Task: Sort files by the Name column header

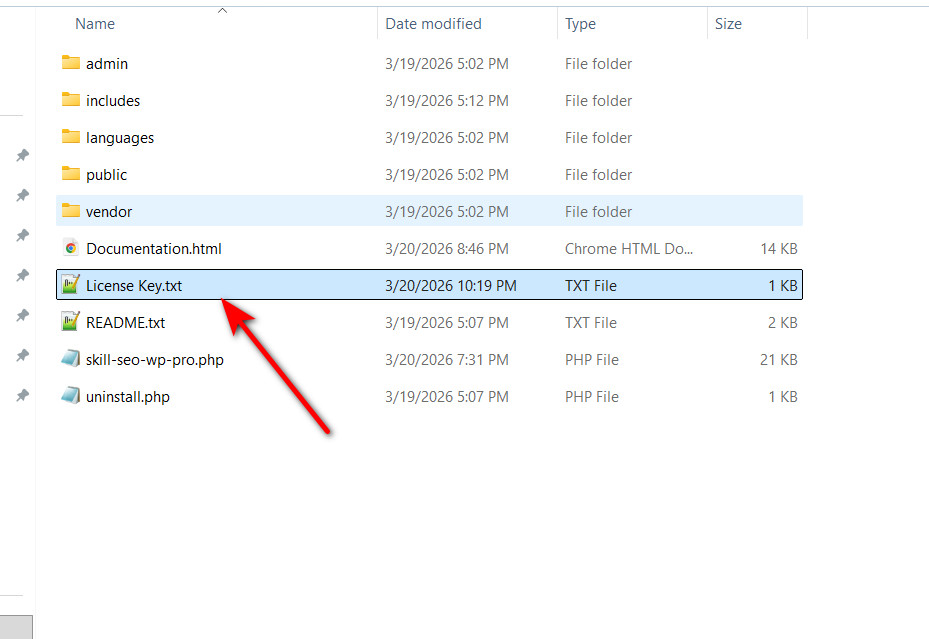Action: [95, 24]
